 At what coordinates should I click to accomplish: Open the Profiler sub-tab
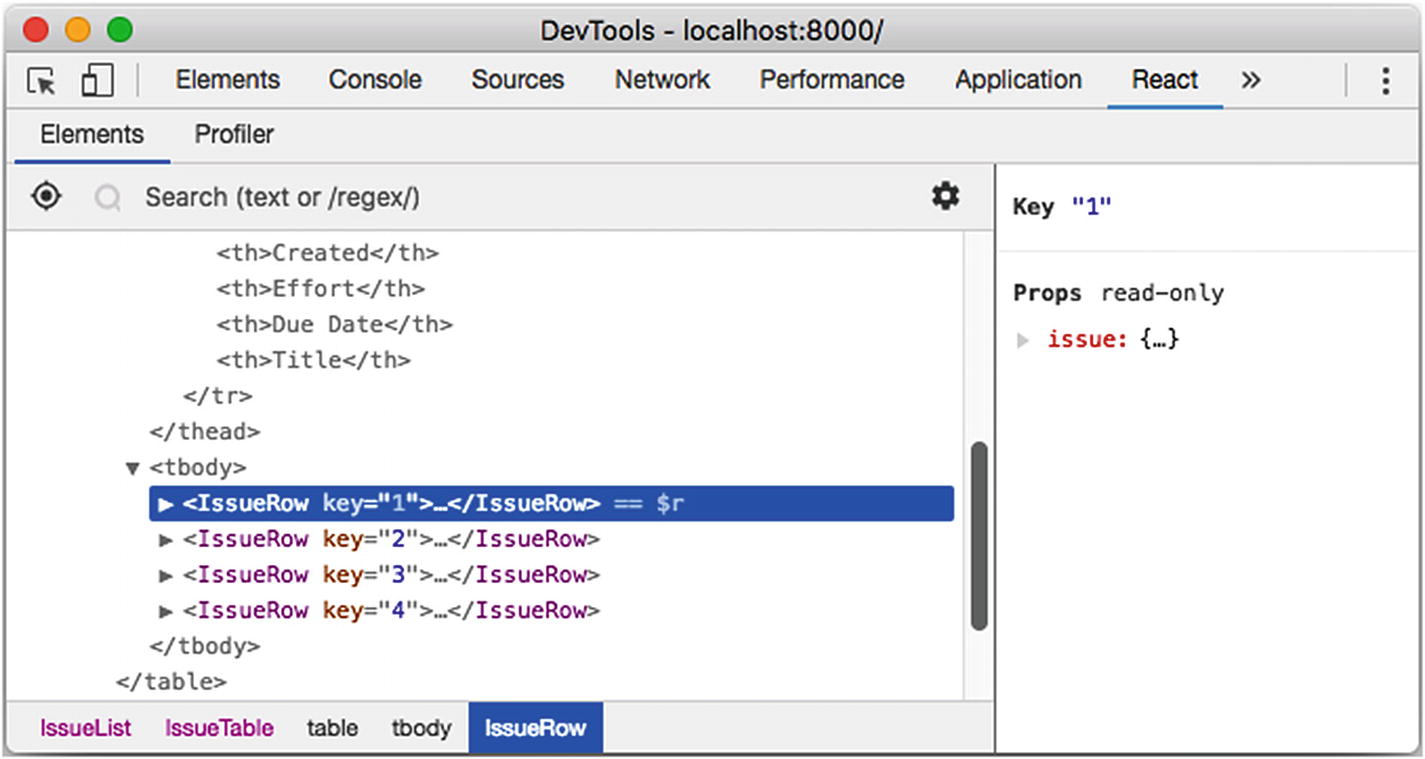pyautogui.click(x=234, y=135)
